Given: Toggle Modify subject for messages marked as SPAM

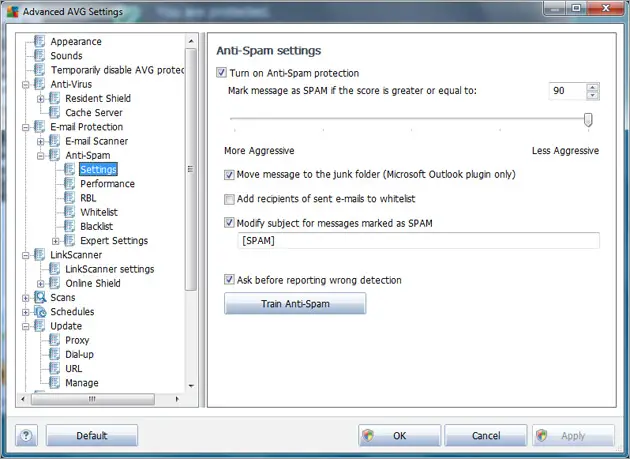Looking at the screenshot, I should pos(229,223).
